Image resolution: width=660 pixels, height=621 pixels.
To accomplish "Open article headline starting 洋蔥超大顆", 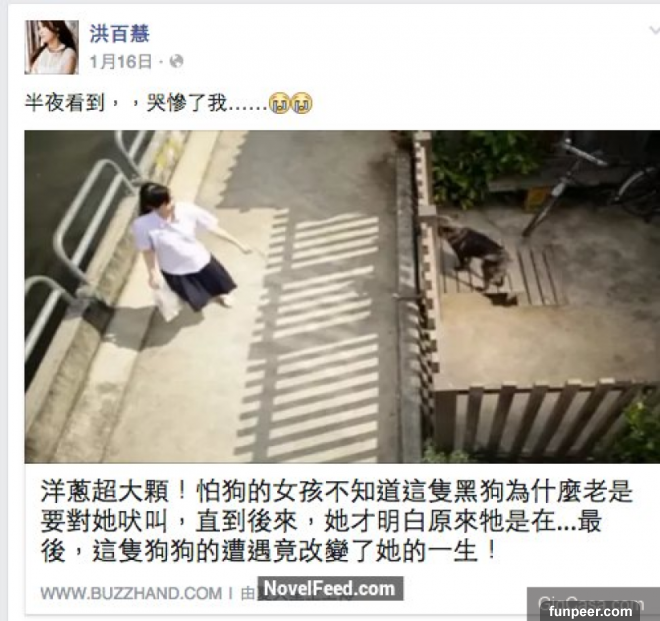I will click(337, 521).
